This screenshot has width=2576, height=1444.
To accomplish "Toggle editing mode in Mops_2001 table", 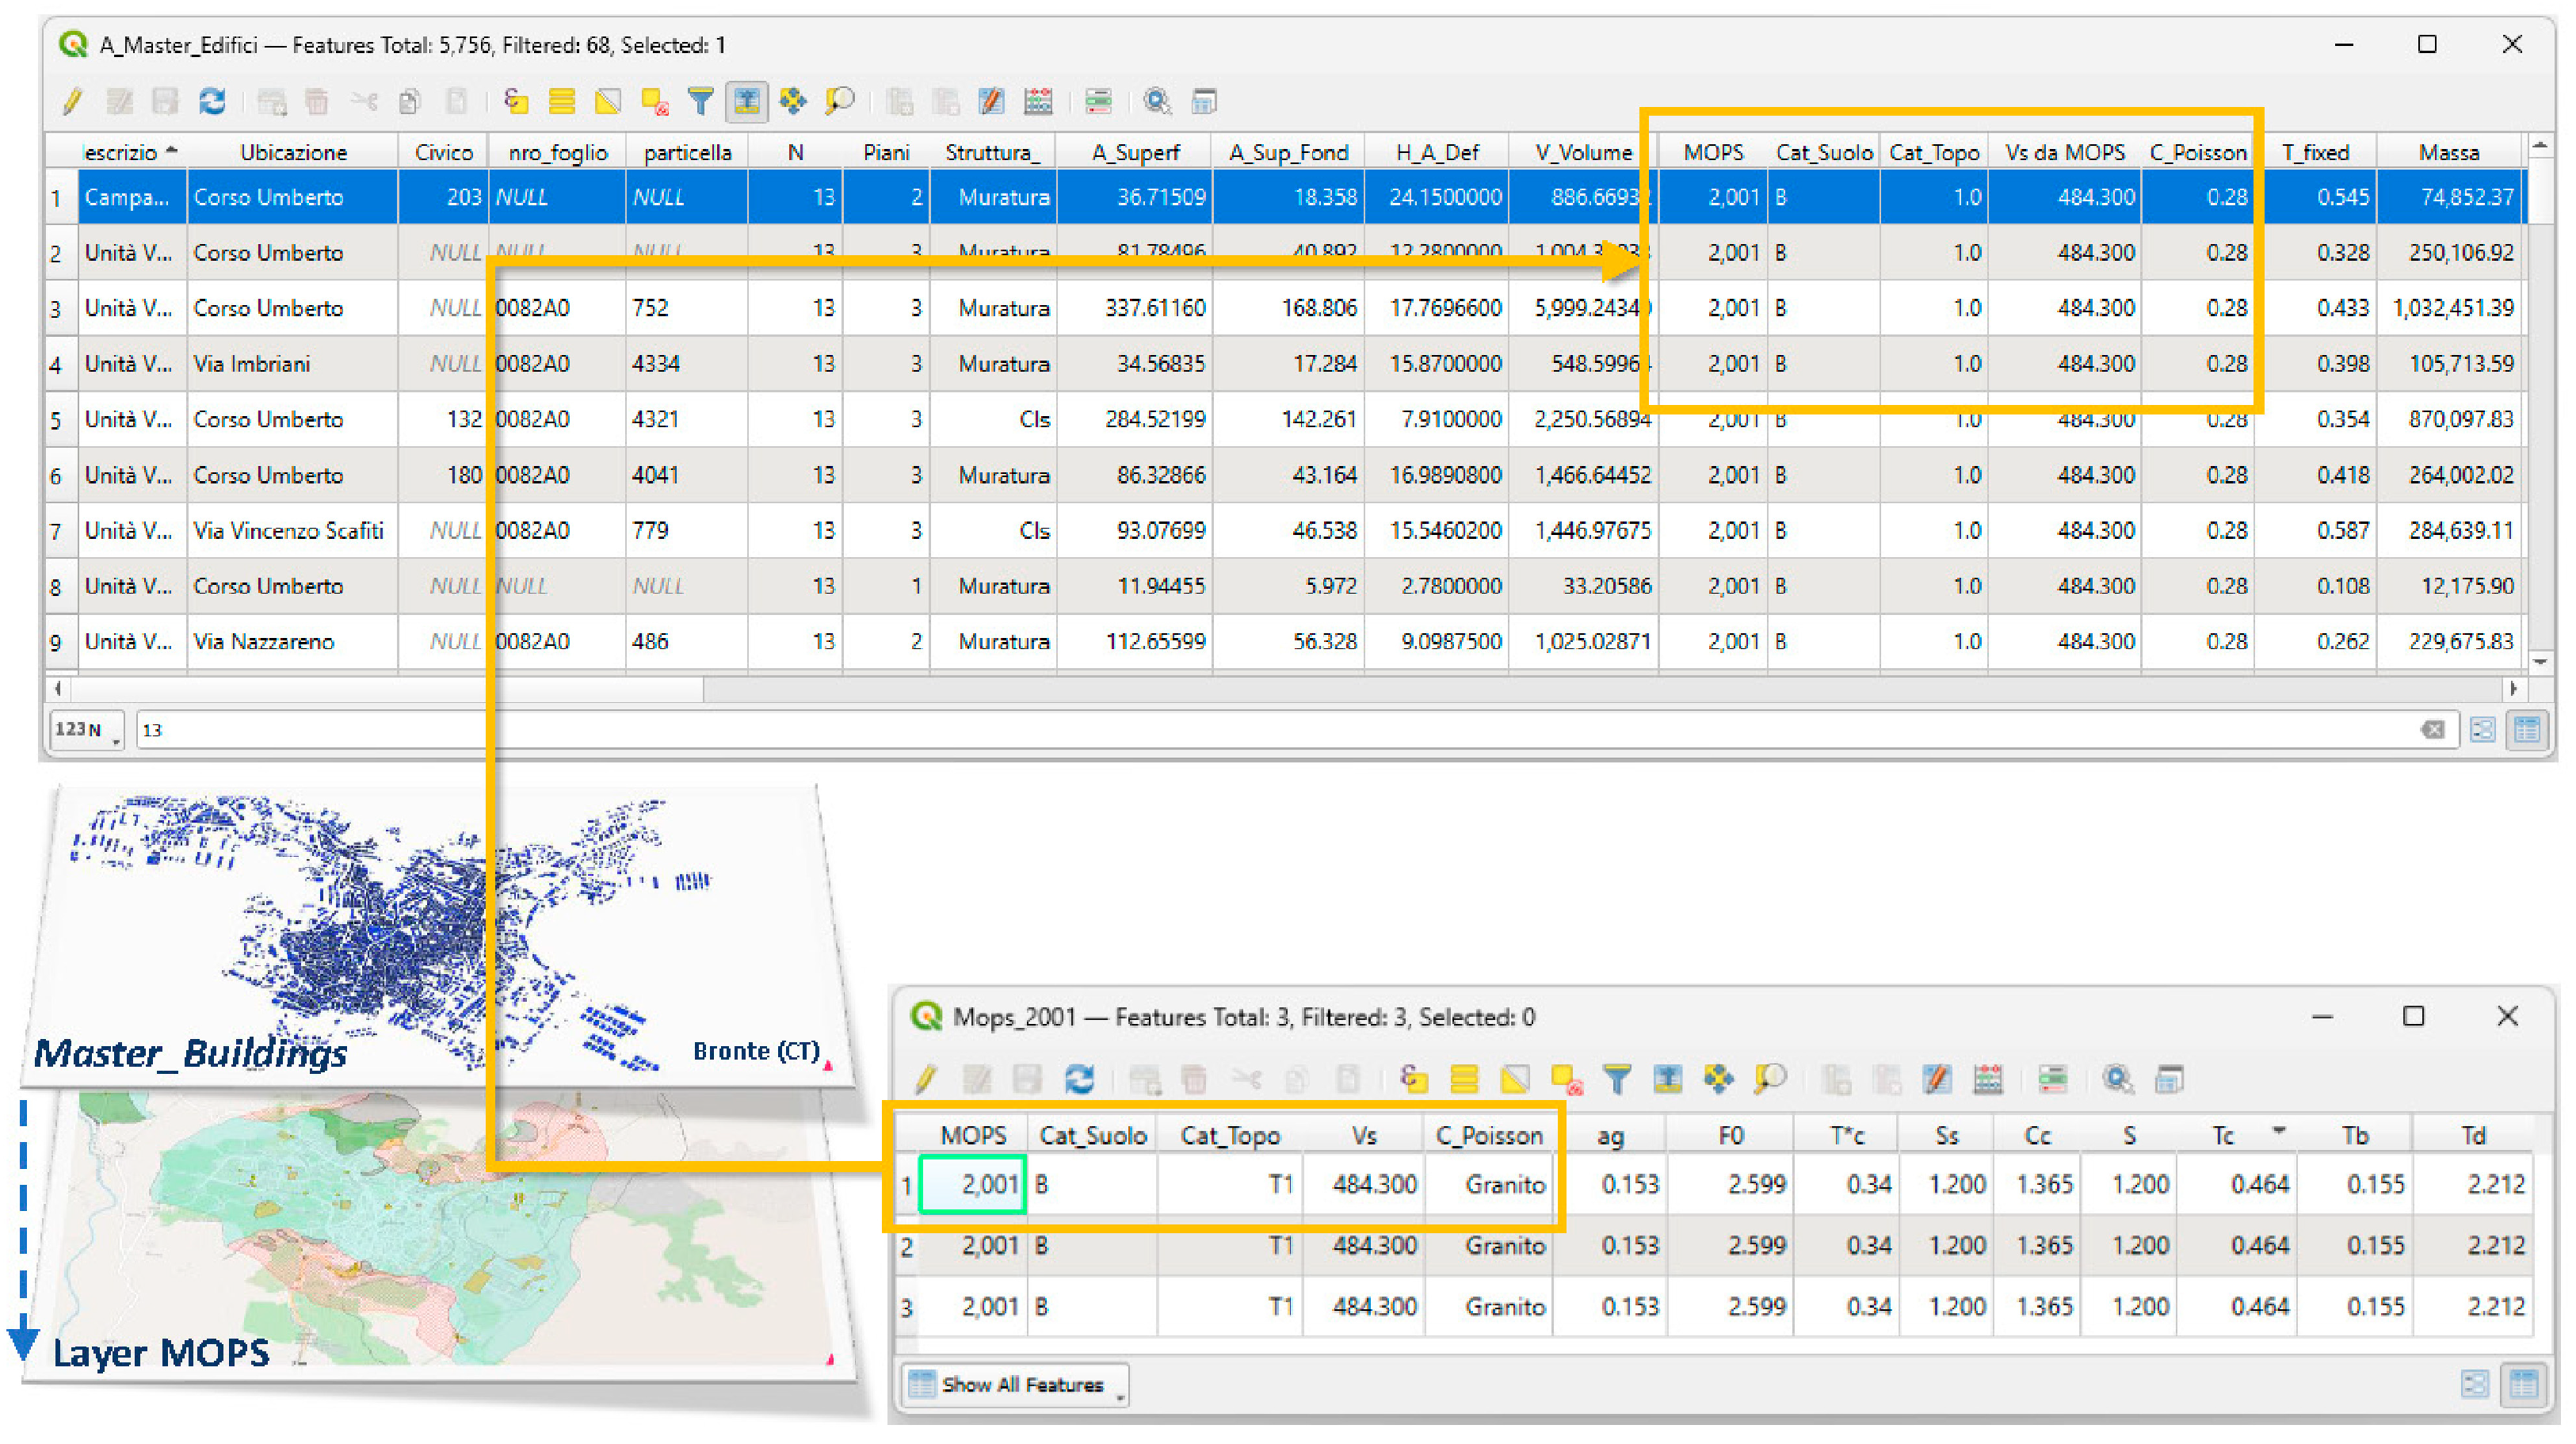I will point(927,1079).
